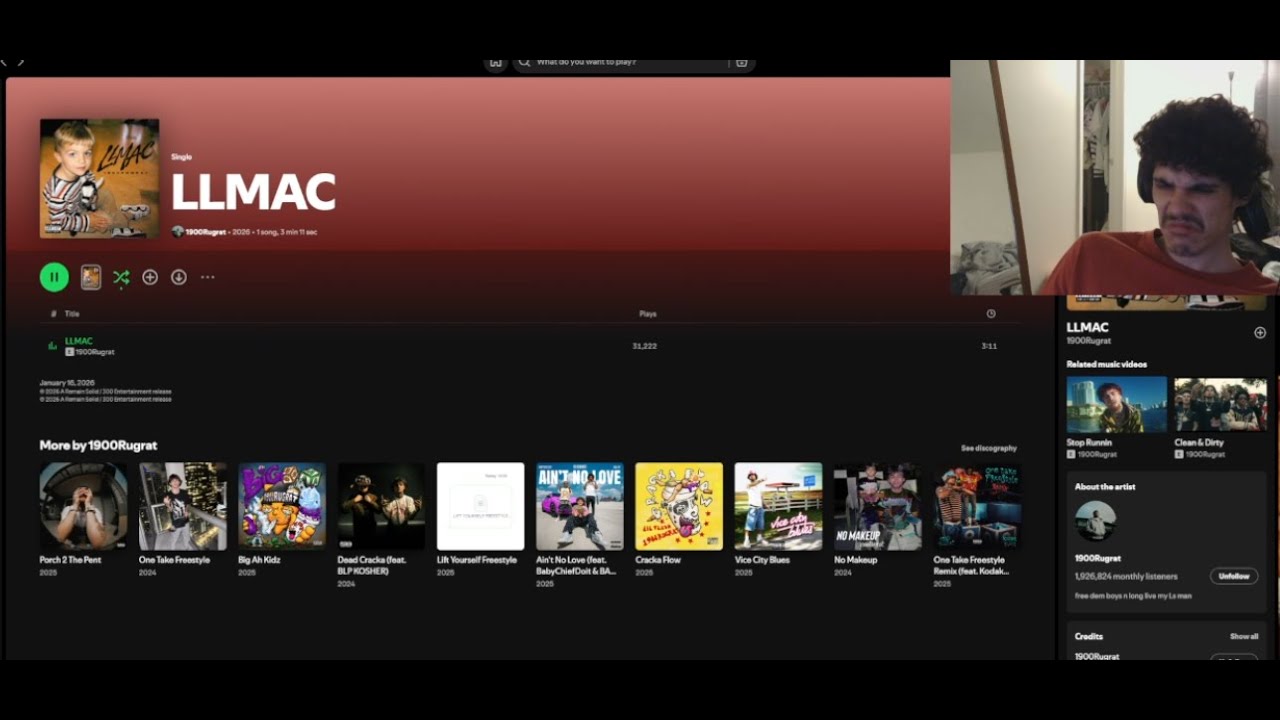Click the Plays column header
Screen dimensions: 1280x720
coord(648,314)
